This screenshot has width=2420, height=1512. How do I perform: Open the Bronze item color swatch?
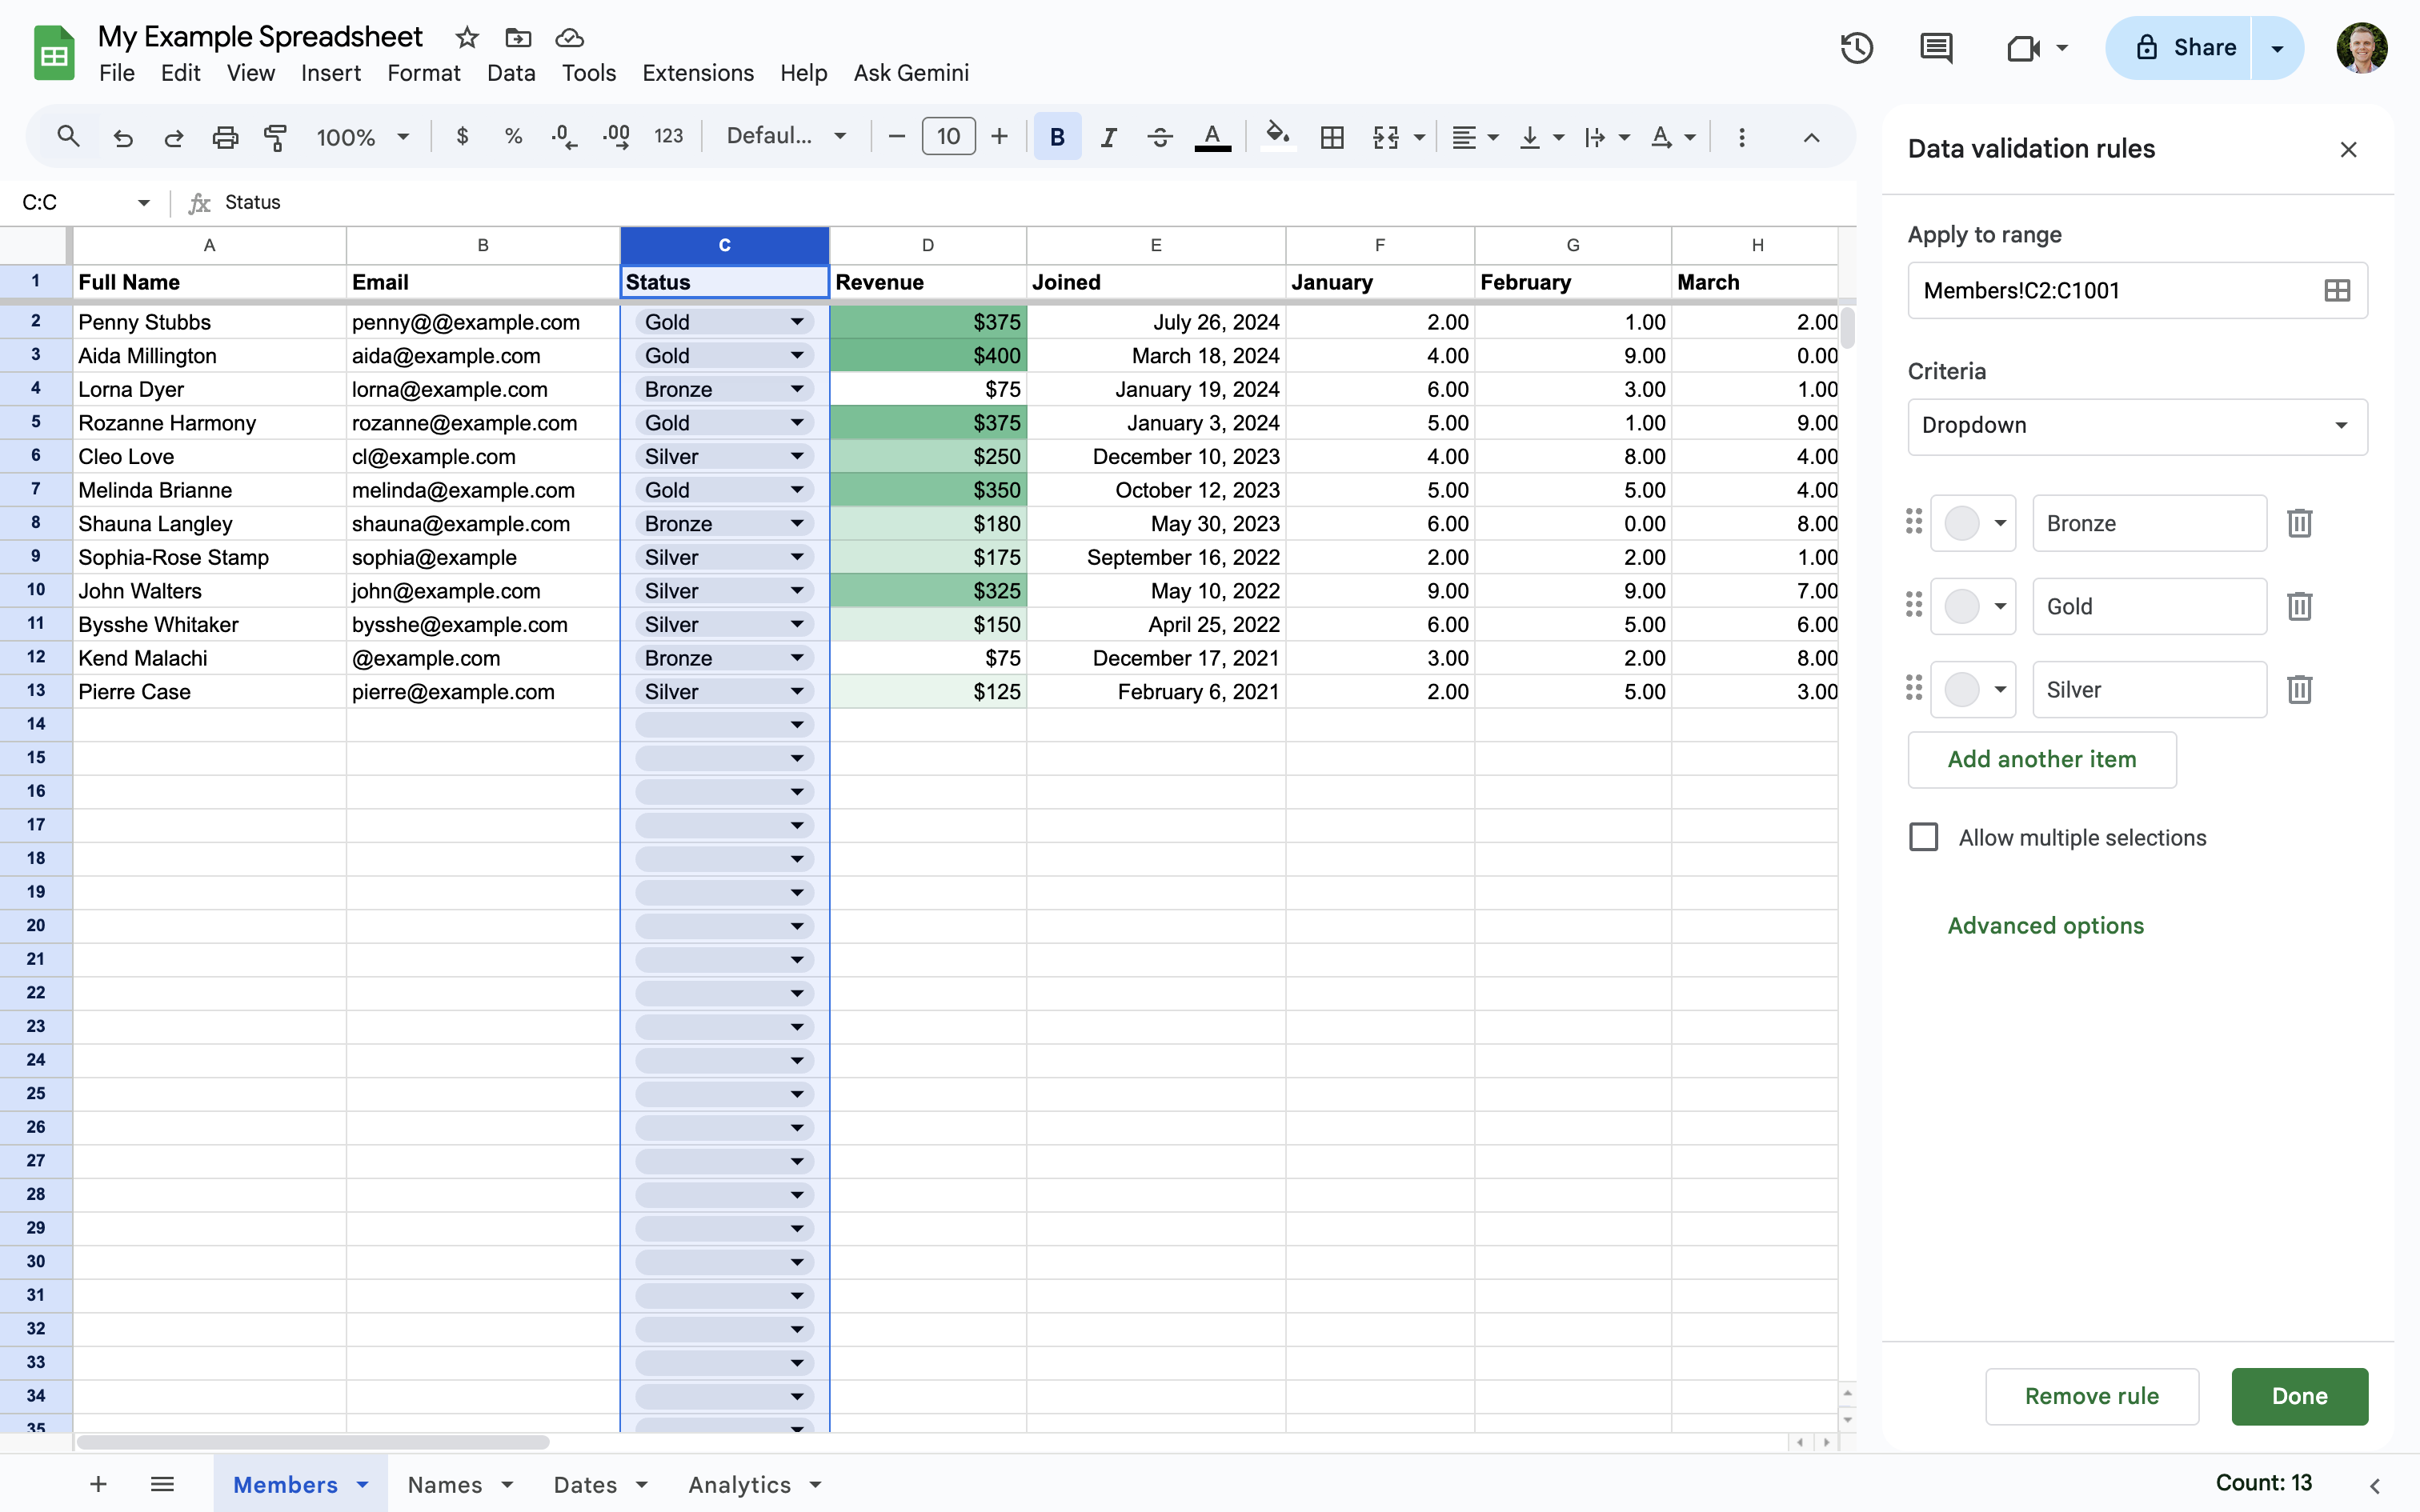tap(1973, 522)
